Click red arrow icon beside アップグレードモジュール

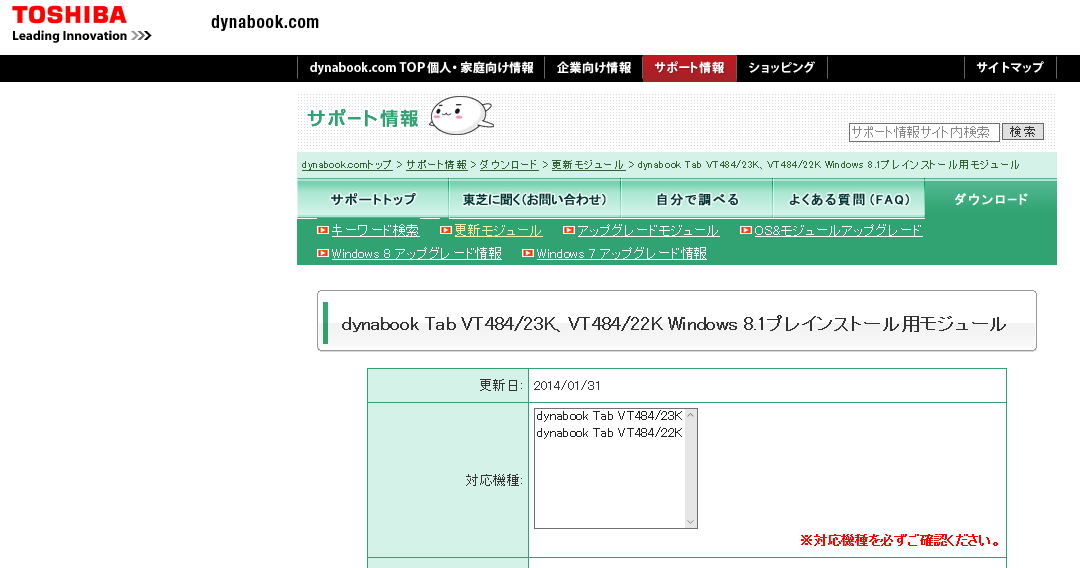coord(568,231)
